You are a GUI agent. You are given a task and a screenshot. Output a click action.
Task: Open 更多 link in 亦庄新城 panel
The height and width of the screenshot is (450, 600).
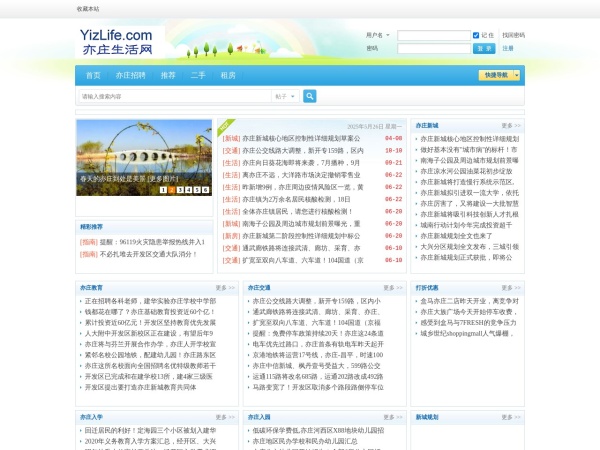511,126
